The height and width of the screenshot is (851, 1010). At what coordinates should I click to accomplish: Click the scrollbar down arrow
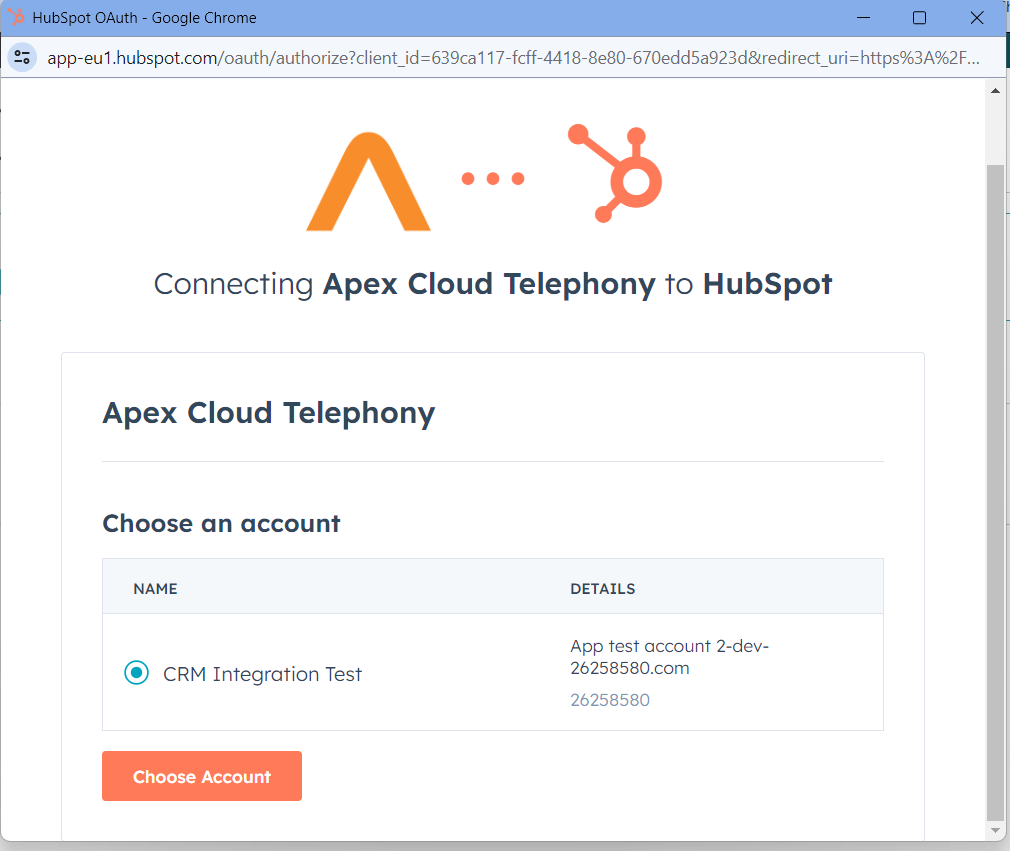[x=995, y=830]
